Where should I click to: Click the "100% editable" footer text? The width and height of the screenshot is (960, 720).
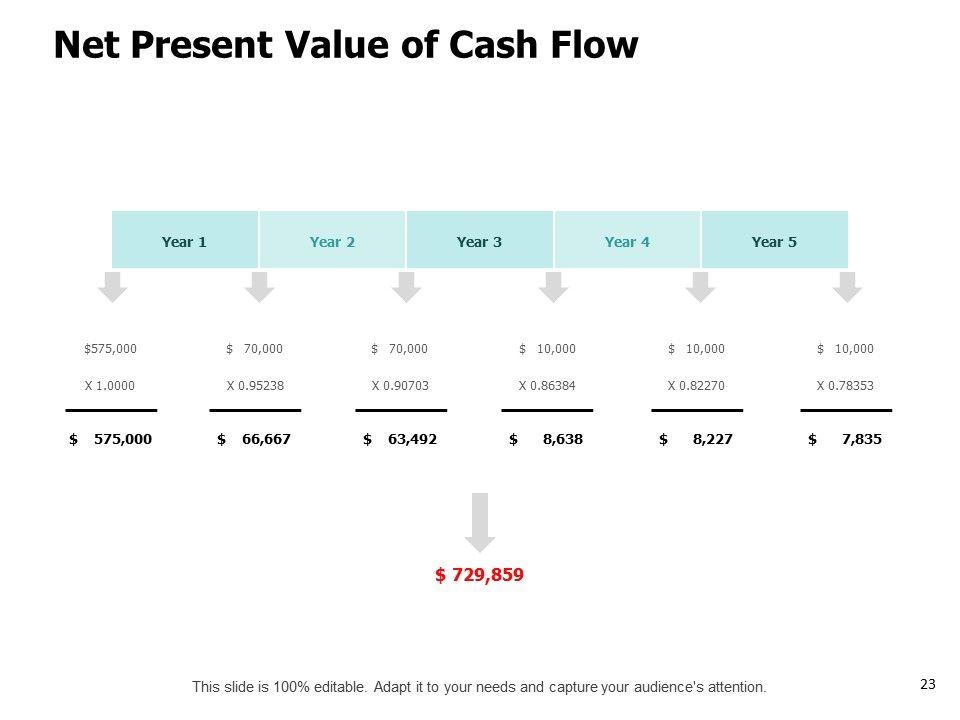tap(479, 687)
